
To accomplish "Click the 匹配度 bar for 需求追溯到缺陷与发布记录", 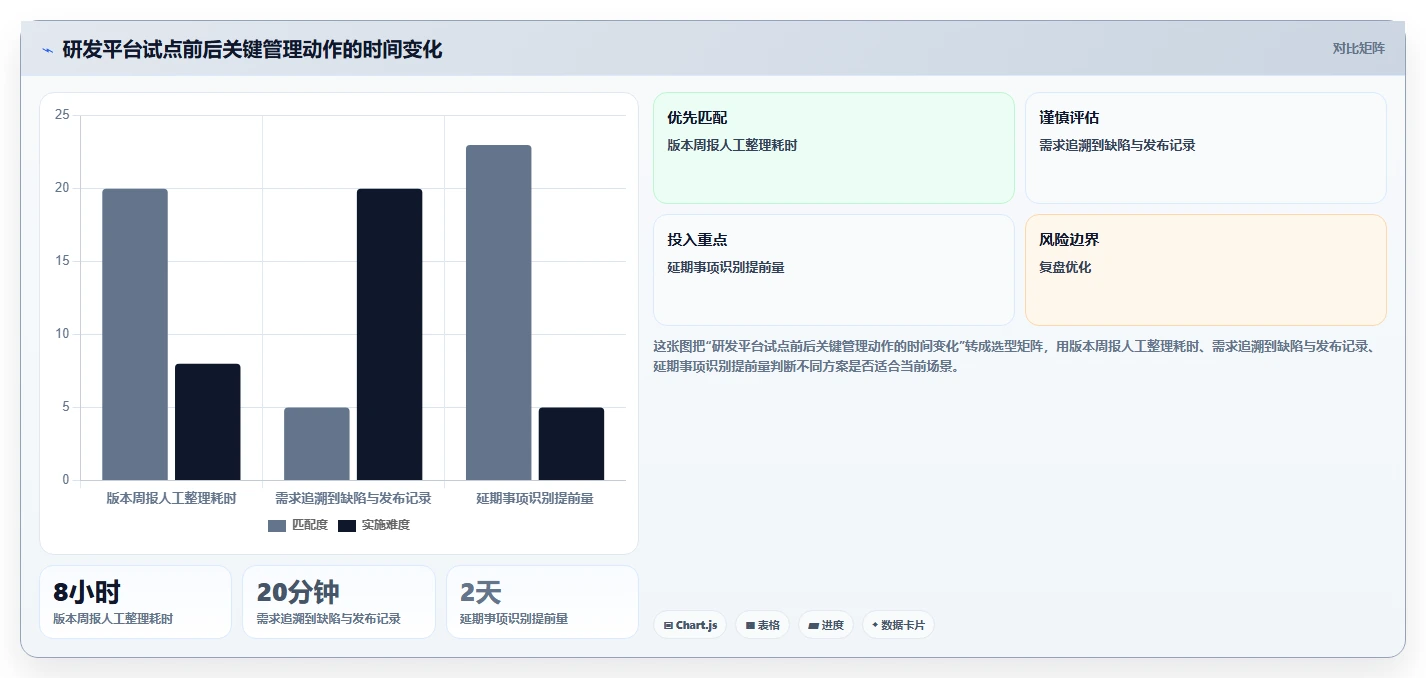I will 317,444.
